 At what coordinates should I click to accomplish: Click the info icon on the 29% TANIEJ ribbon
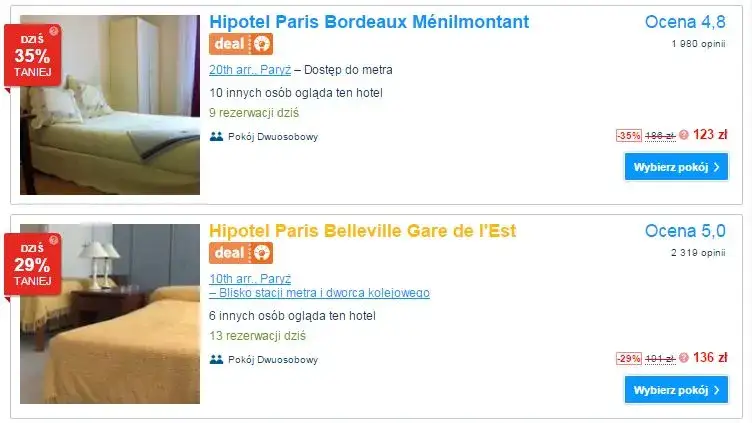pyautogui.click(x=54, y=240)
